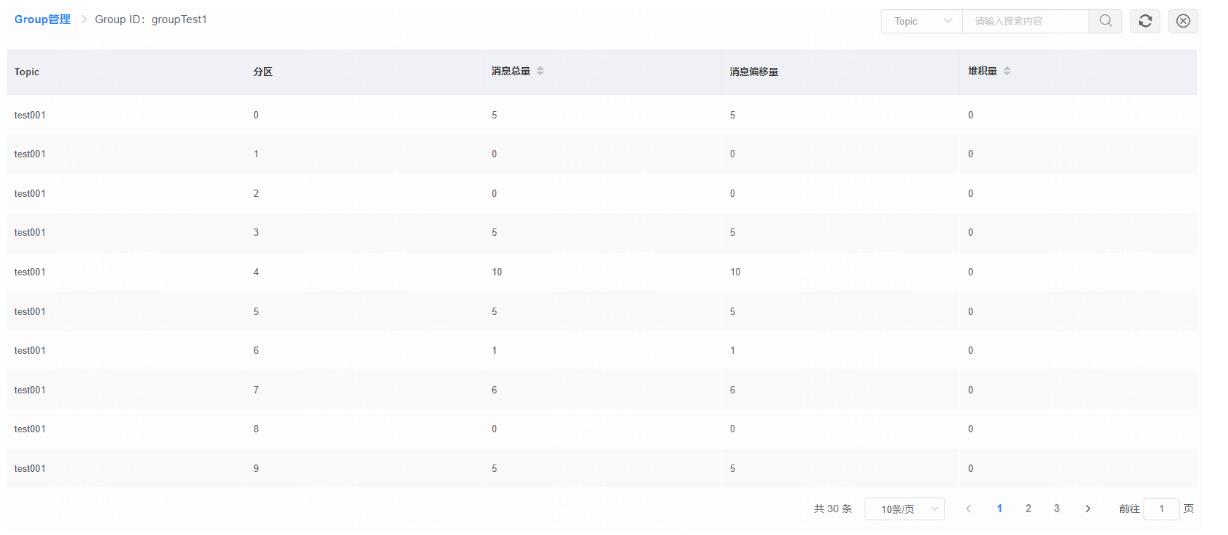Open the Topic search type dropdown
1228x535 pixels.
[921, 21]
